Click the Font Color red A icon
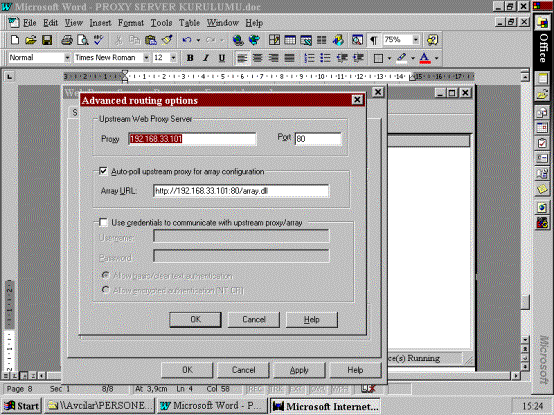 pos(425,58)
